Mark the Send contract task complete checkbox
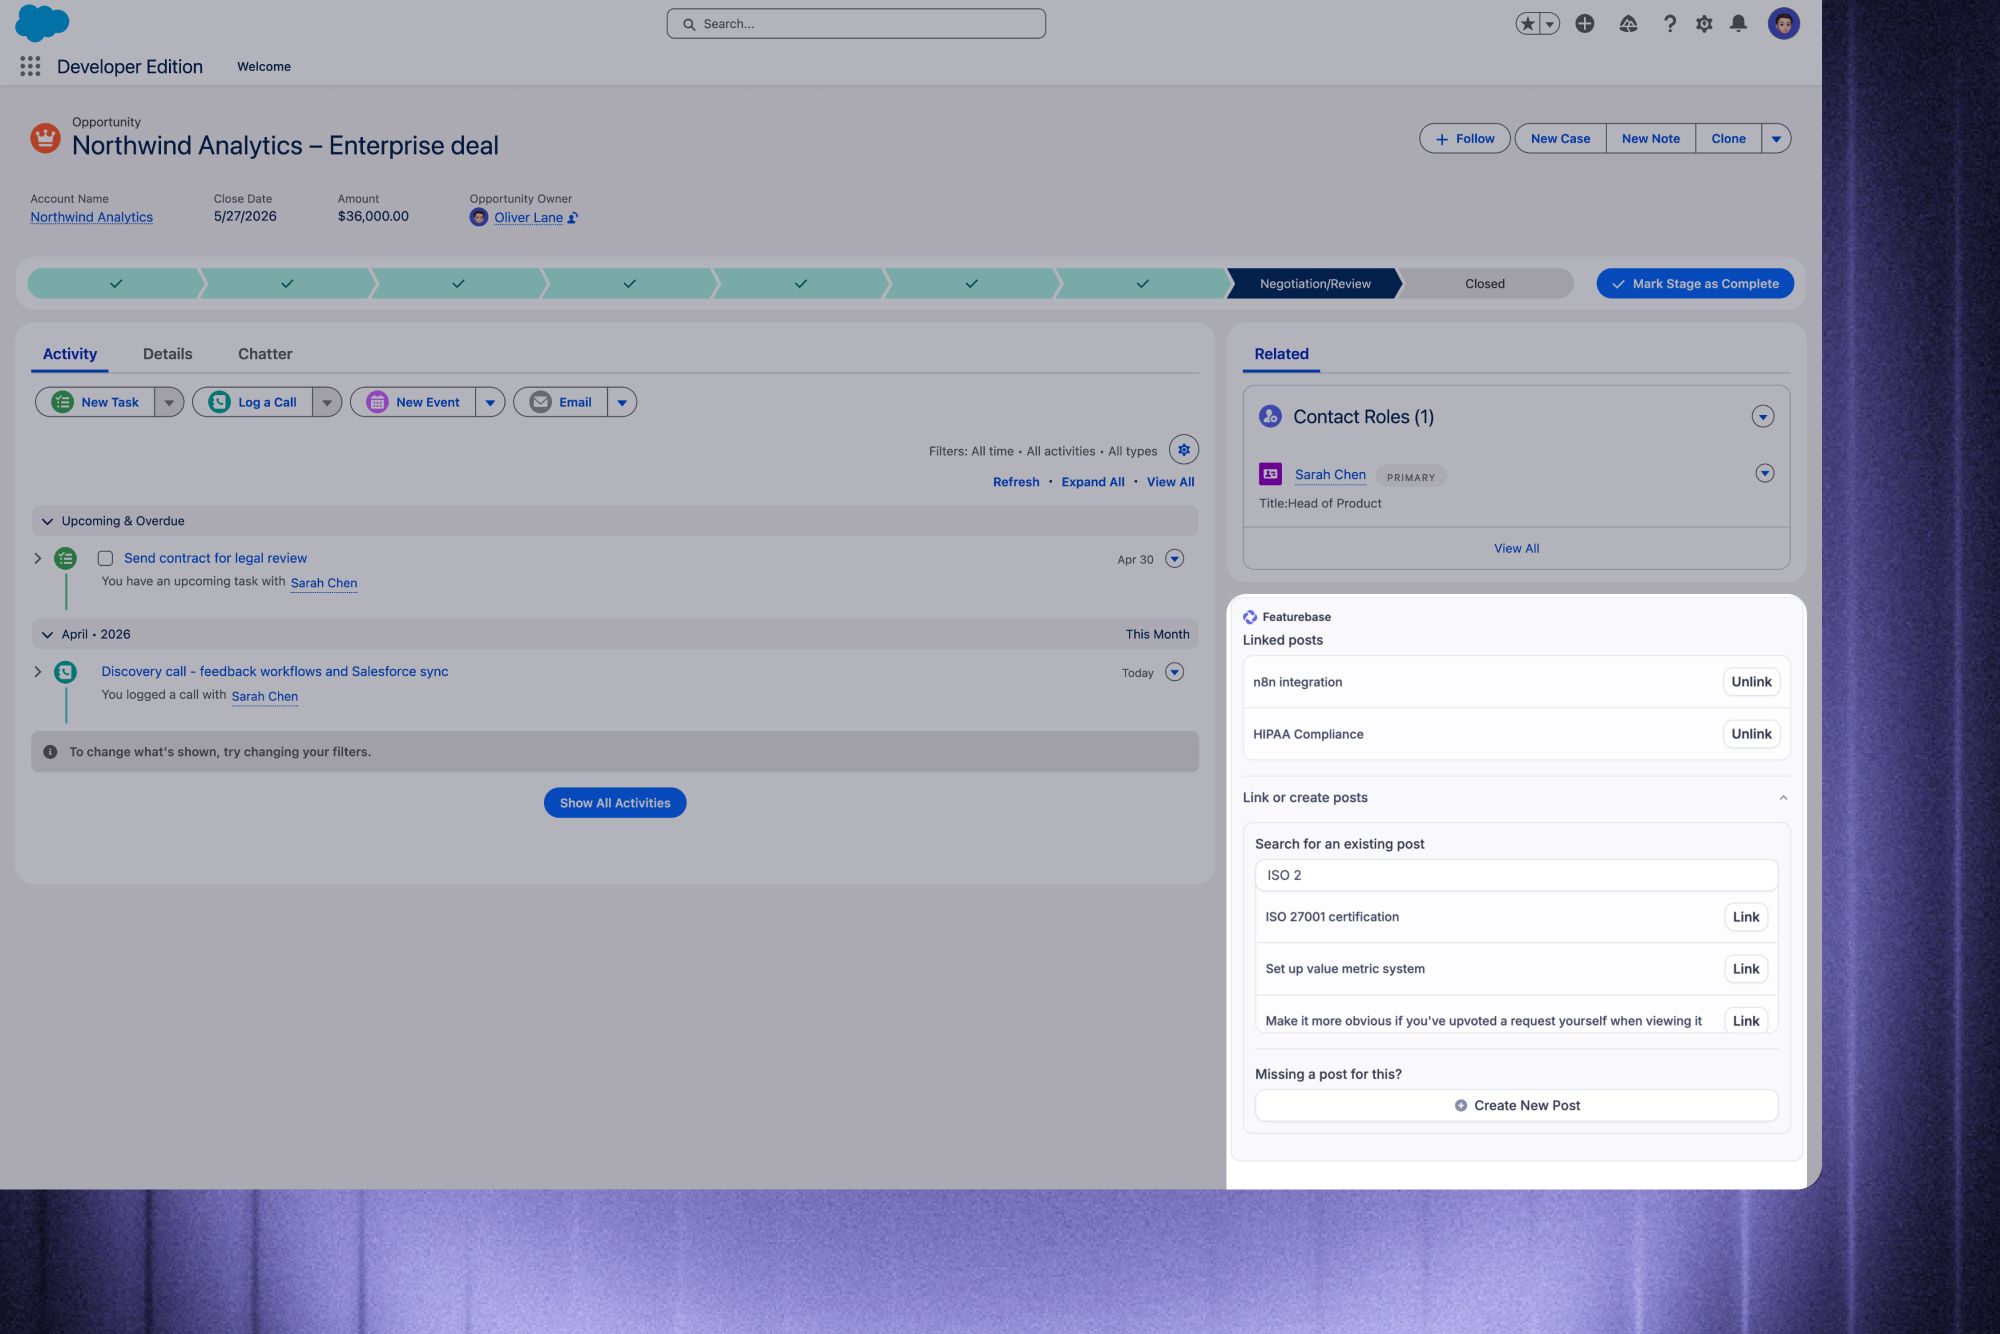This screenshot has height=1334, width=2000. tap(105, 559)
